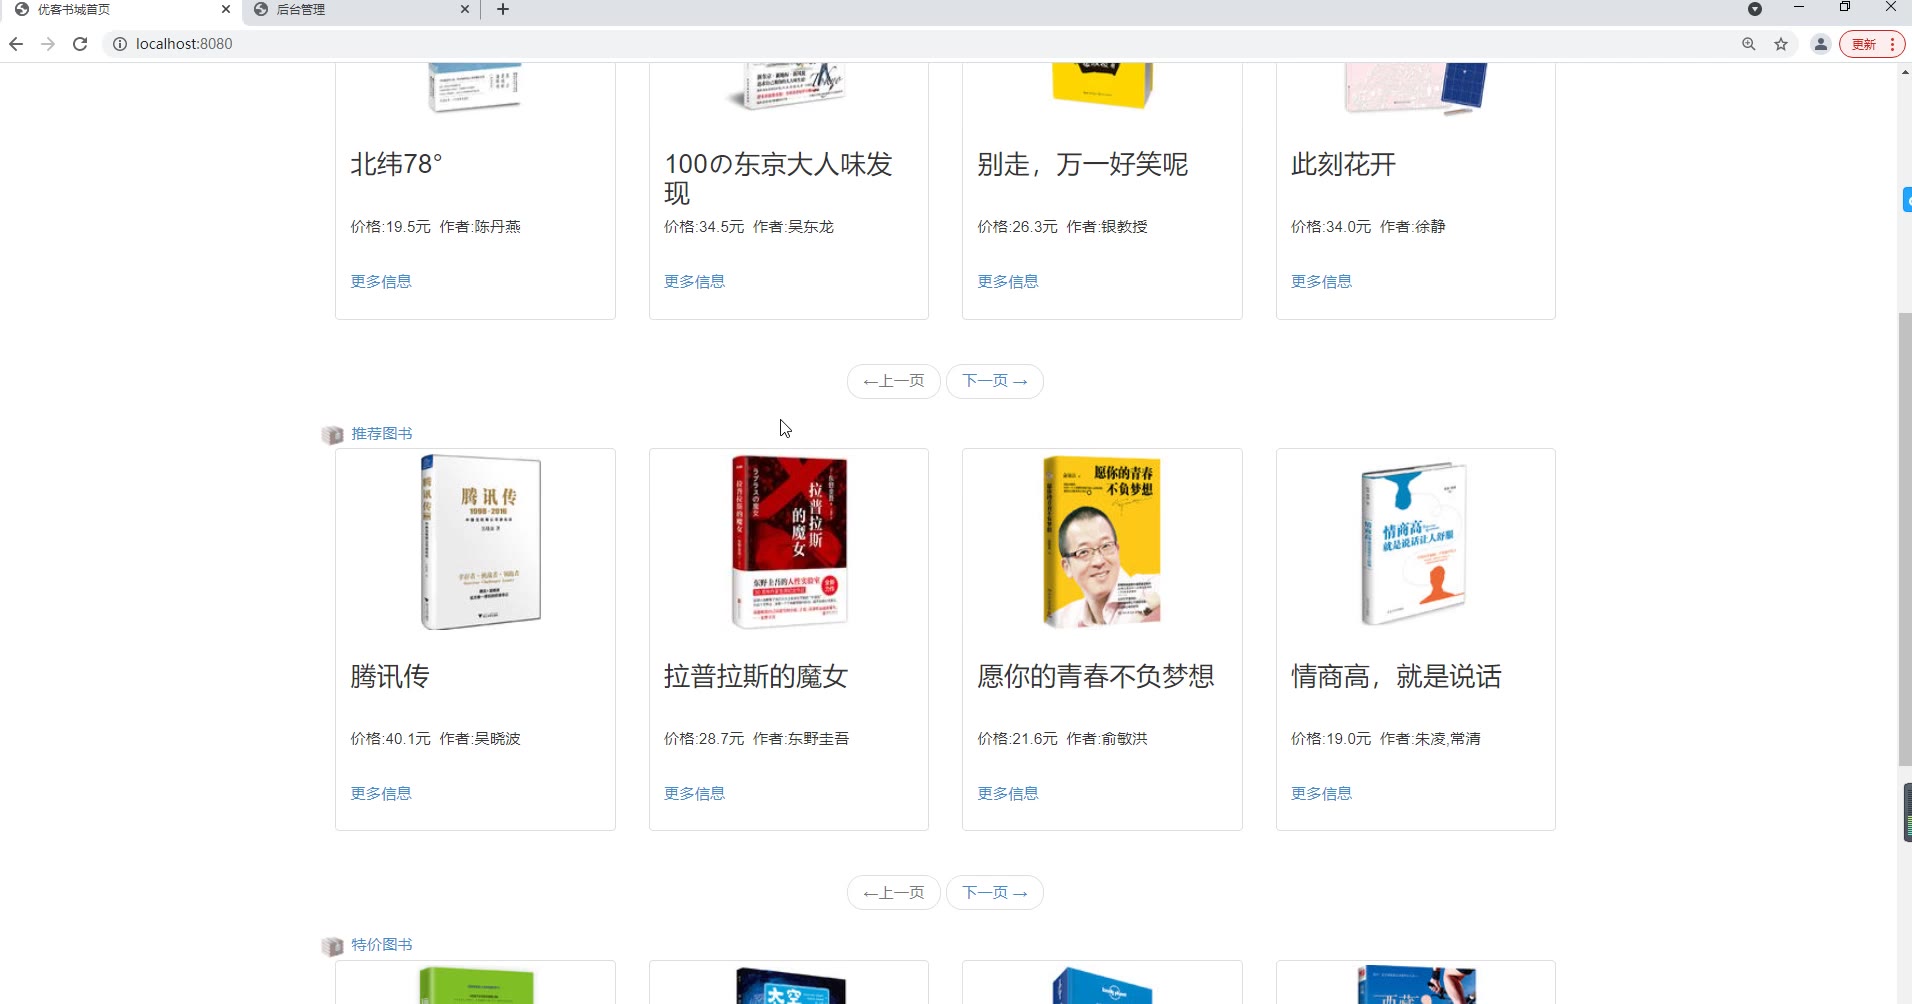This screenshot has width=1912, height=1004.
Task: Open the 特价图书 section link
Action: (x=382, y=945)
